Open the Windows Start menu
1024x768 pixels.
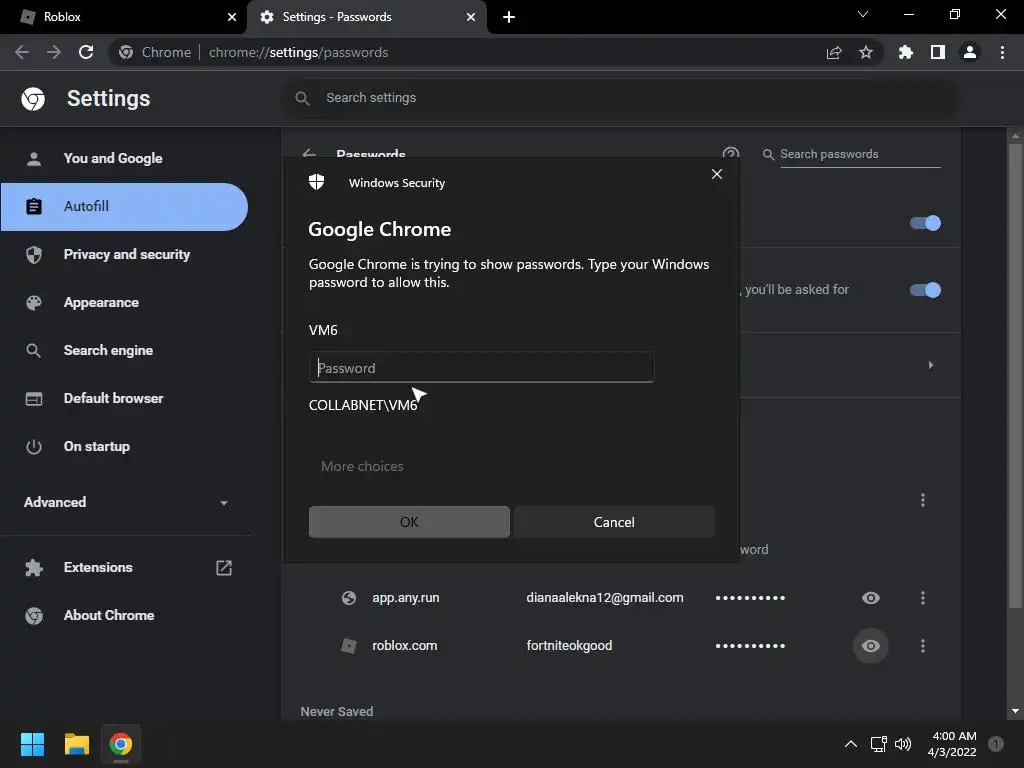click(x=32, y=744)
